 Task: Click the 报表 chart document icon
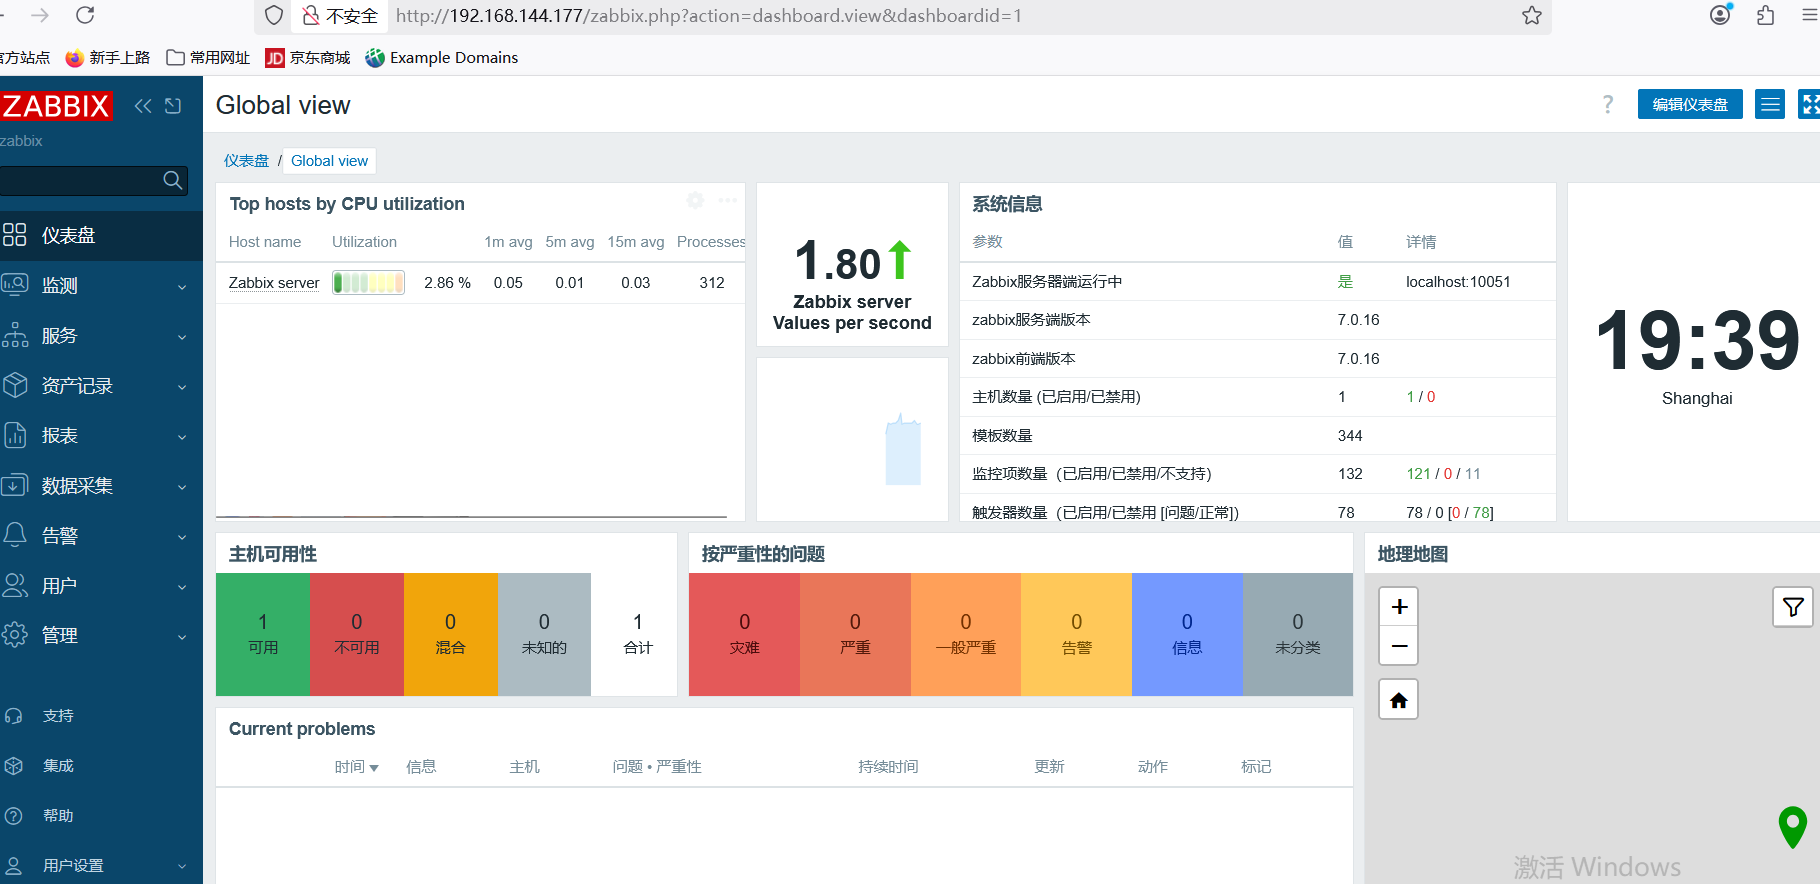click(x=15, y=435)
